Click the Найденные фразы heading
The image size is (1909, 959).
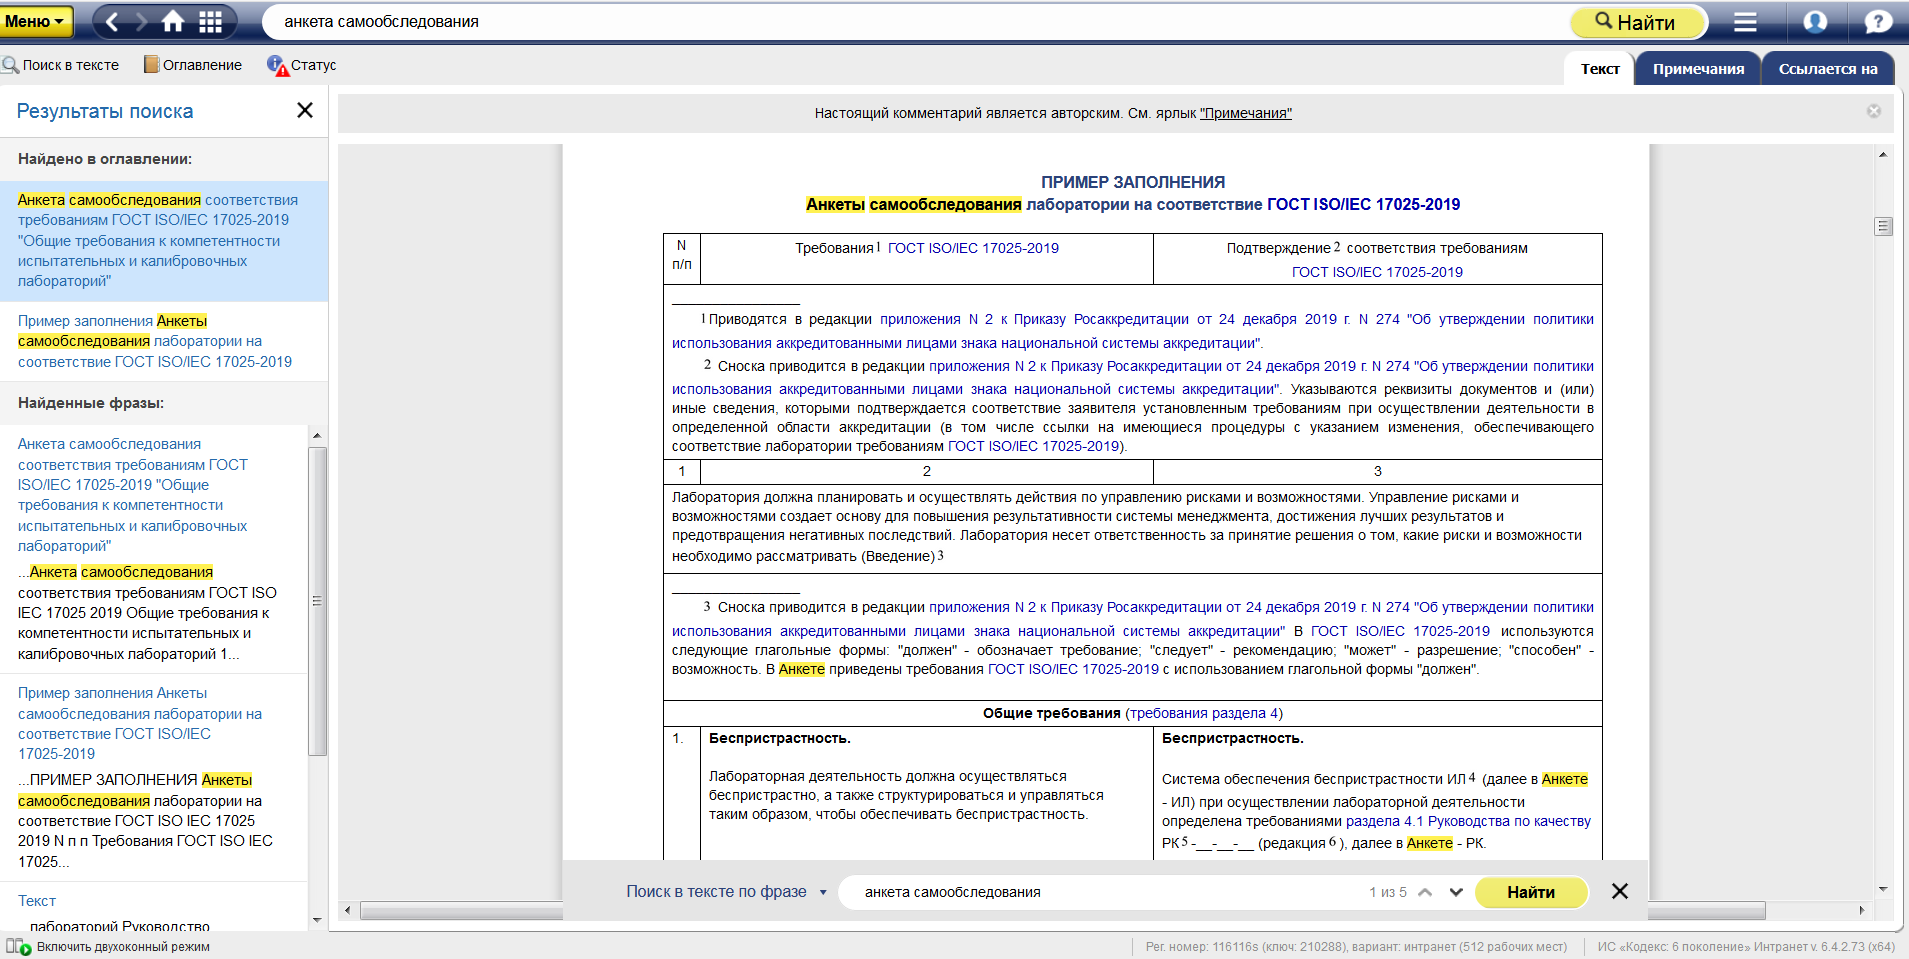(91, 403)
